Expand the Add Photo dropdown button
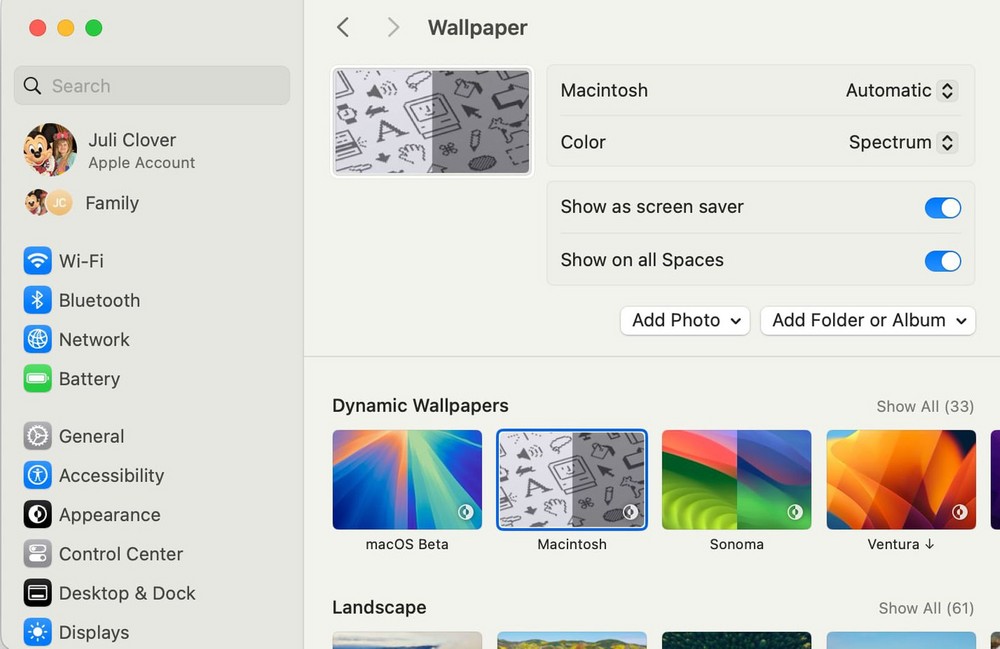 [x=685, y=321]
